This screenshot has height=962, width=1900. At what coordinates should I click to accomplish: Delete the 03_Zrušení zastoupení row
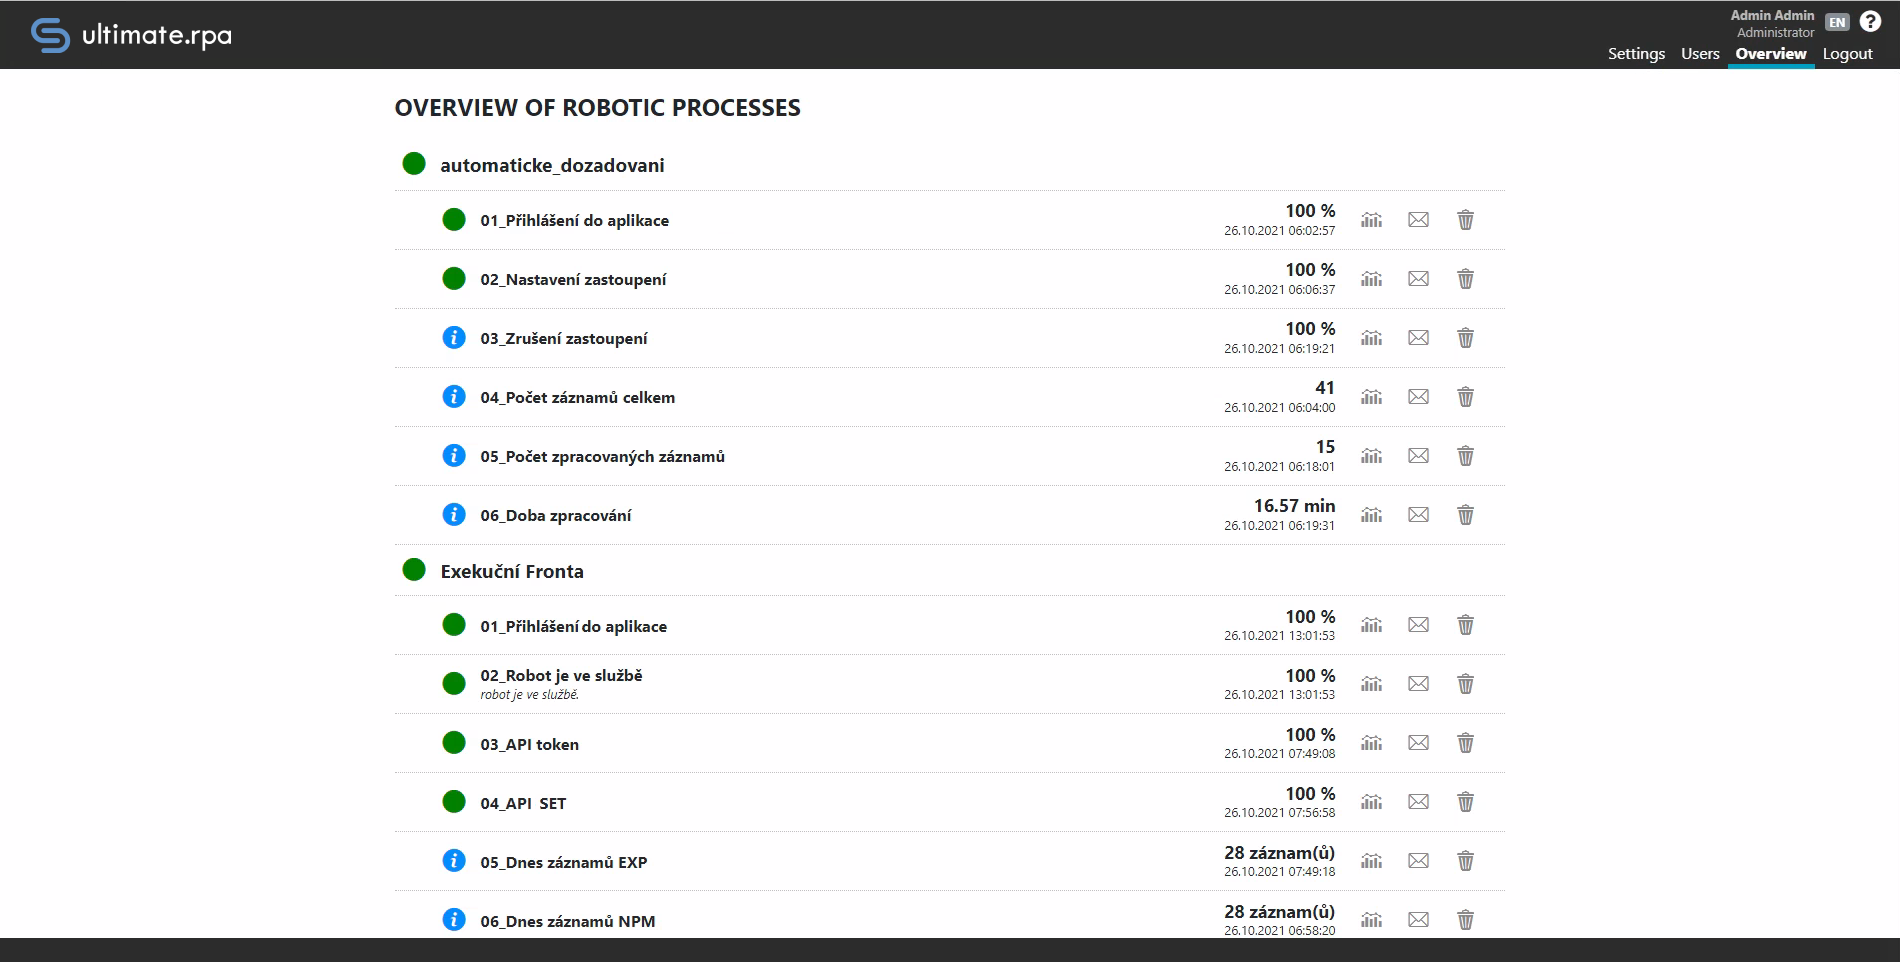coord(1465,338)
